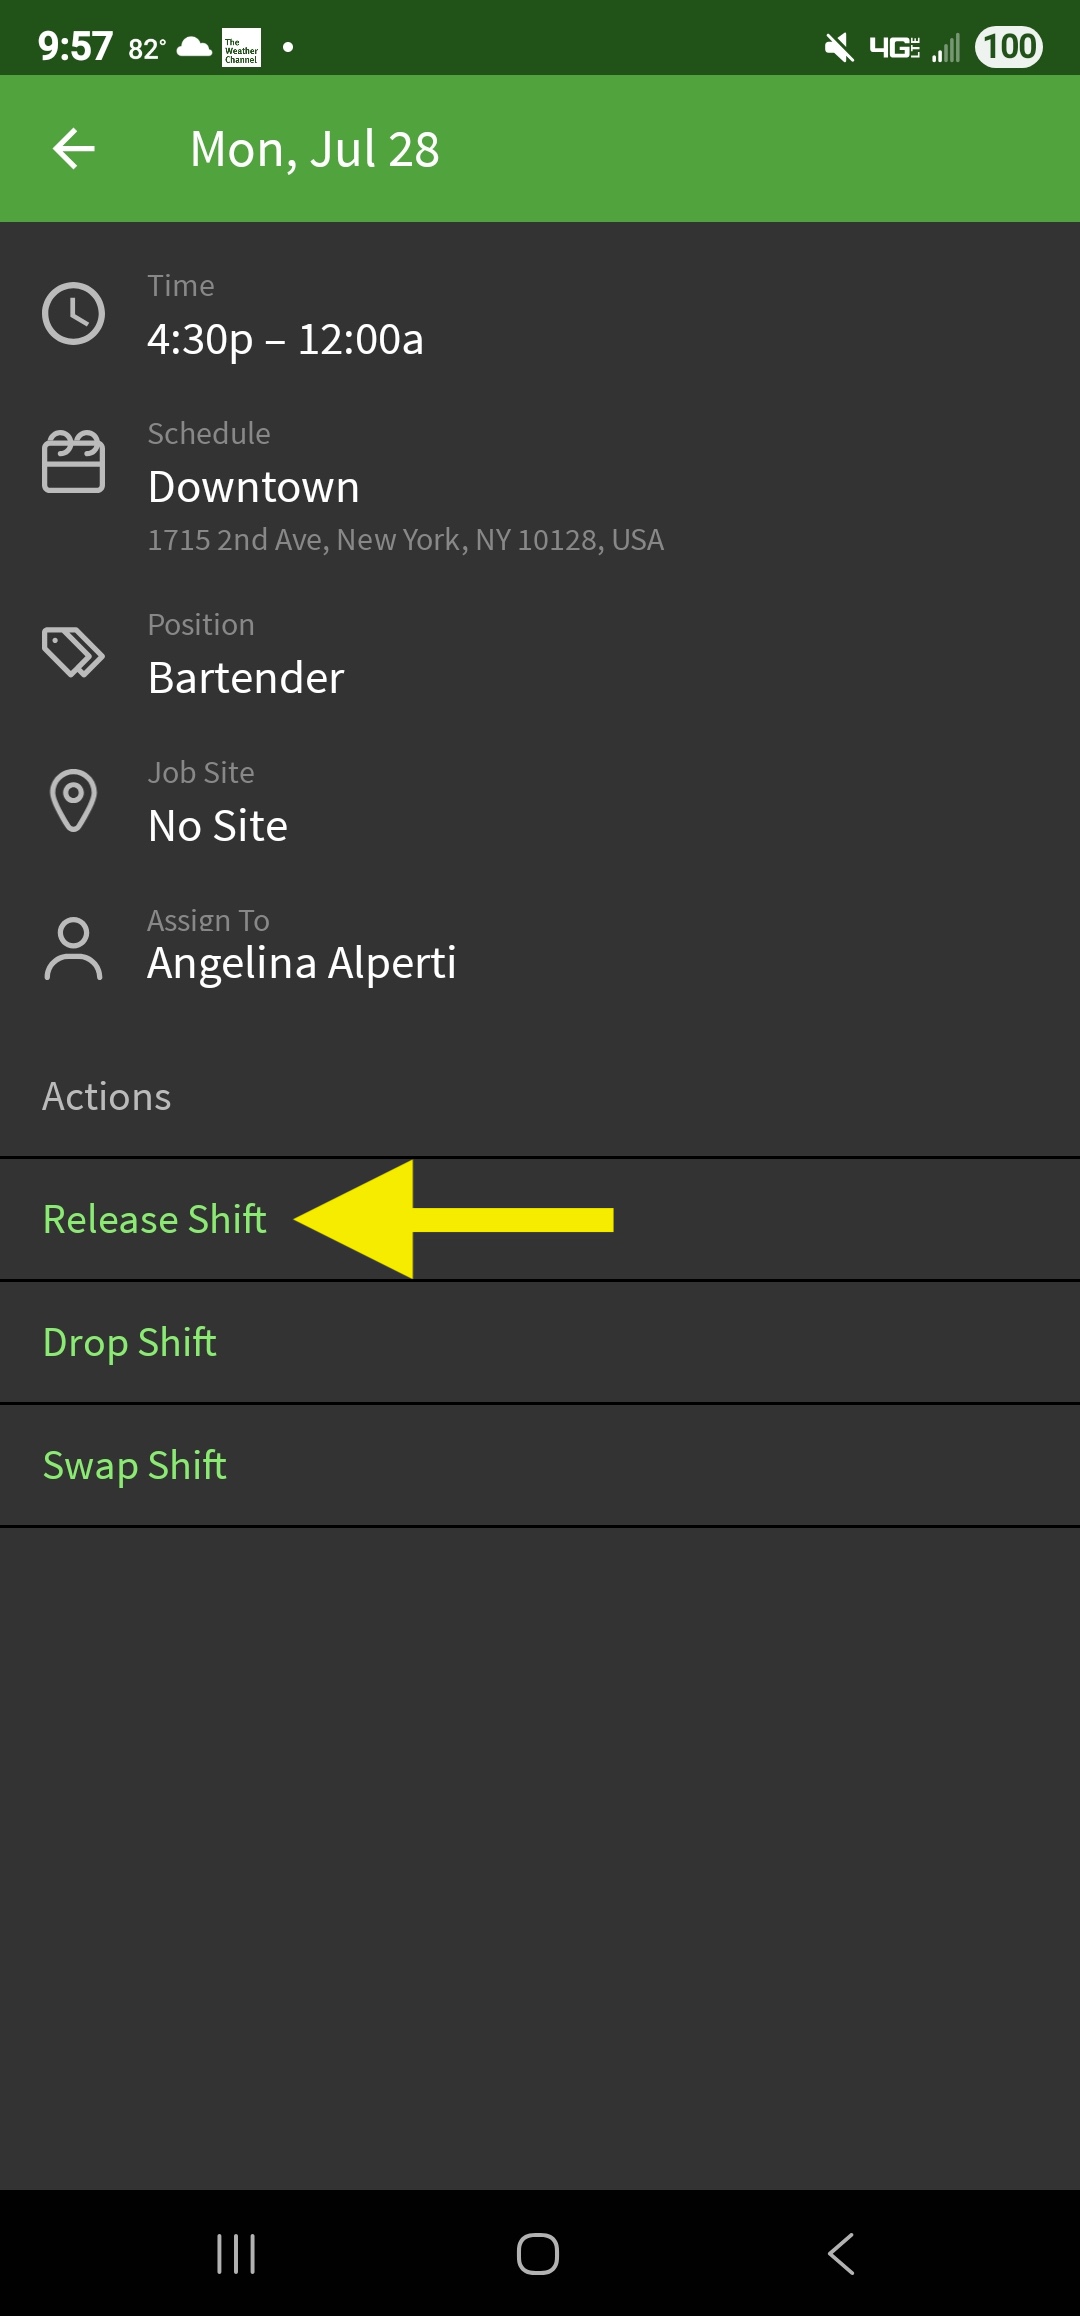This screenshot has width=1080, height=2316.
Task: Tap the location pin icon for Job Site
Action: tap(74, 800)
